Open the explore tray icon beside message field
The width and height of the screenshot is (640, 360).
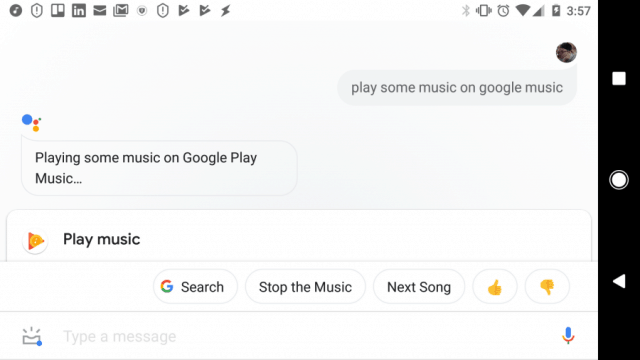pos(32,336)
